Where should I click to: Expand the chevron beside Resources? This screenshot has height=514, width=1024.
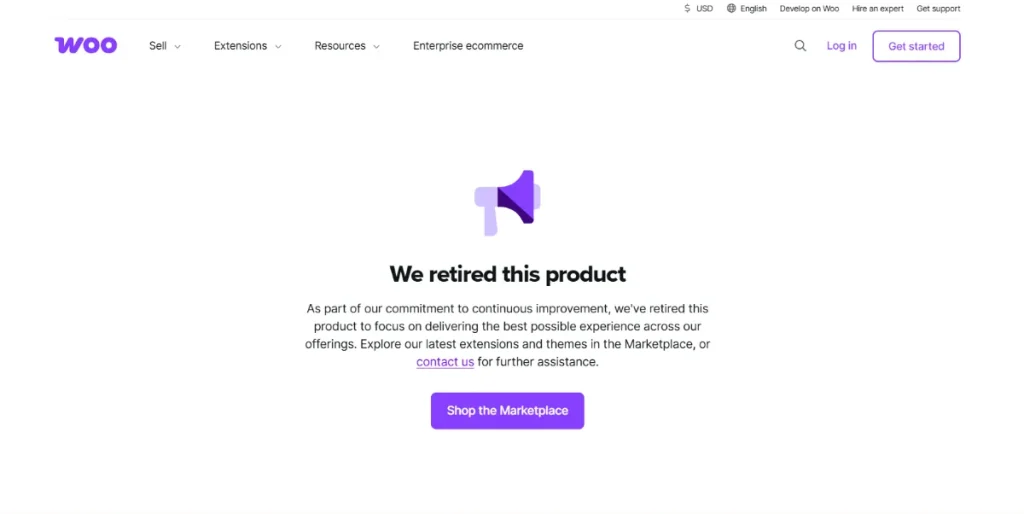click(376, 47)
